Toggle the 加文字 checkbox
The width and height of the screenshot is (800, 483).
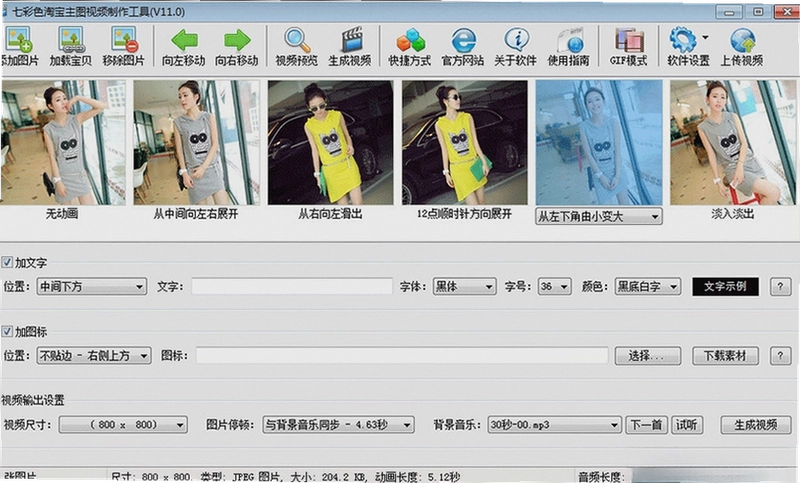pyautogui.click(x=7, y=262)
